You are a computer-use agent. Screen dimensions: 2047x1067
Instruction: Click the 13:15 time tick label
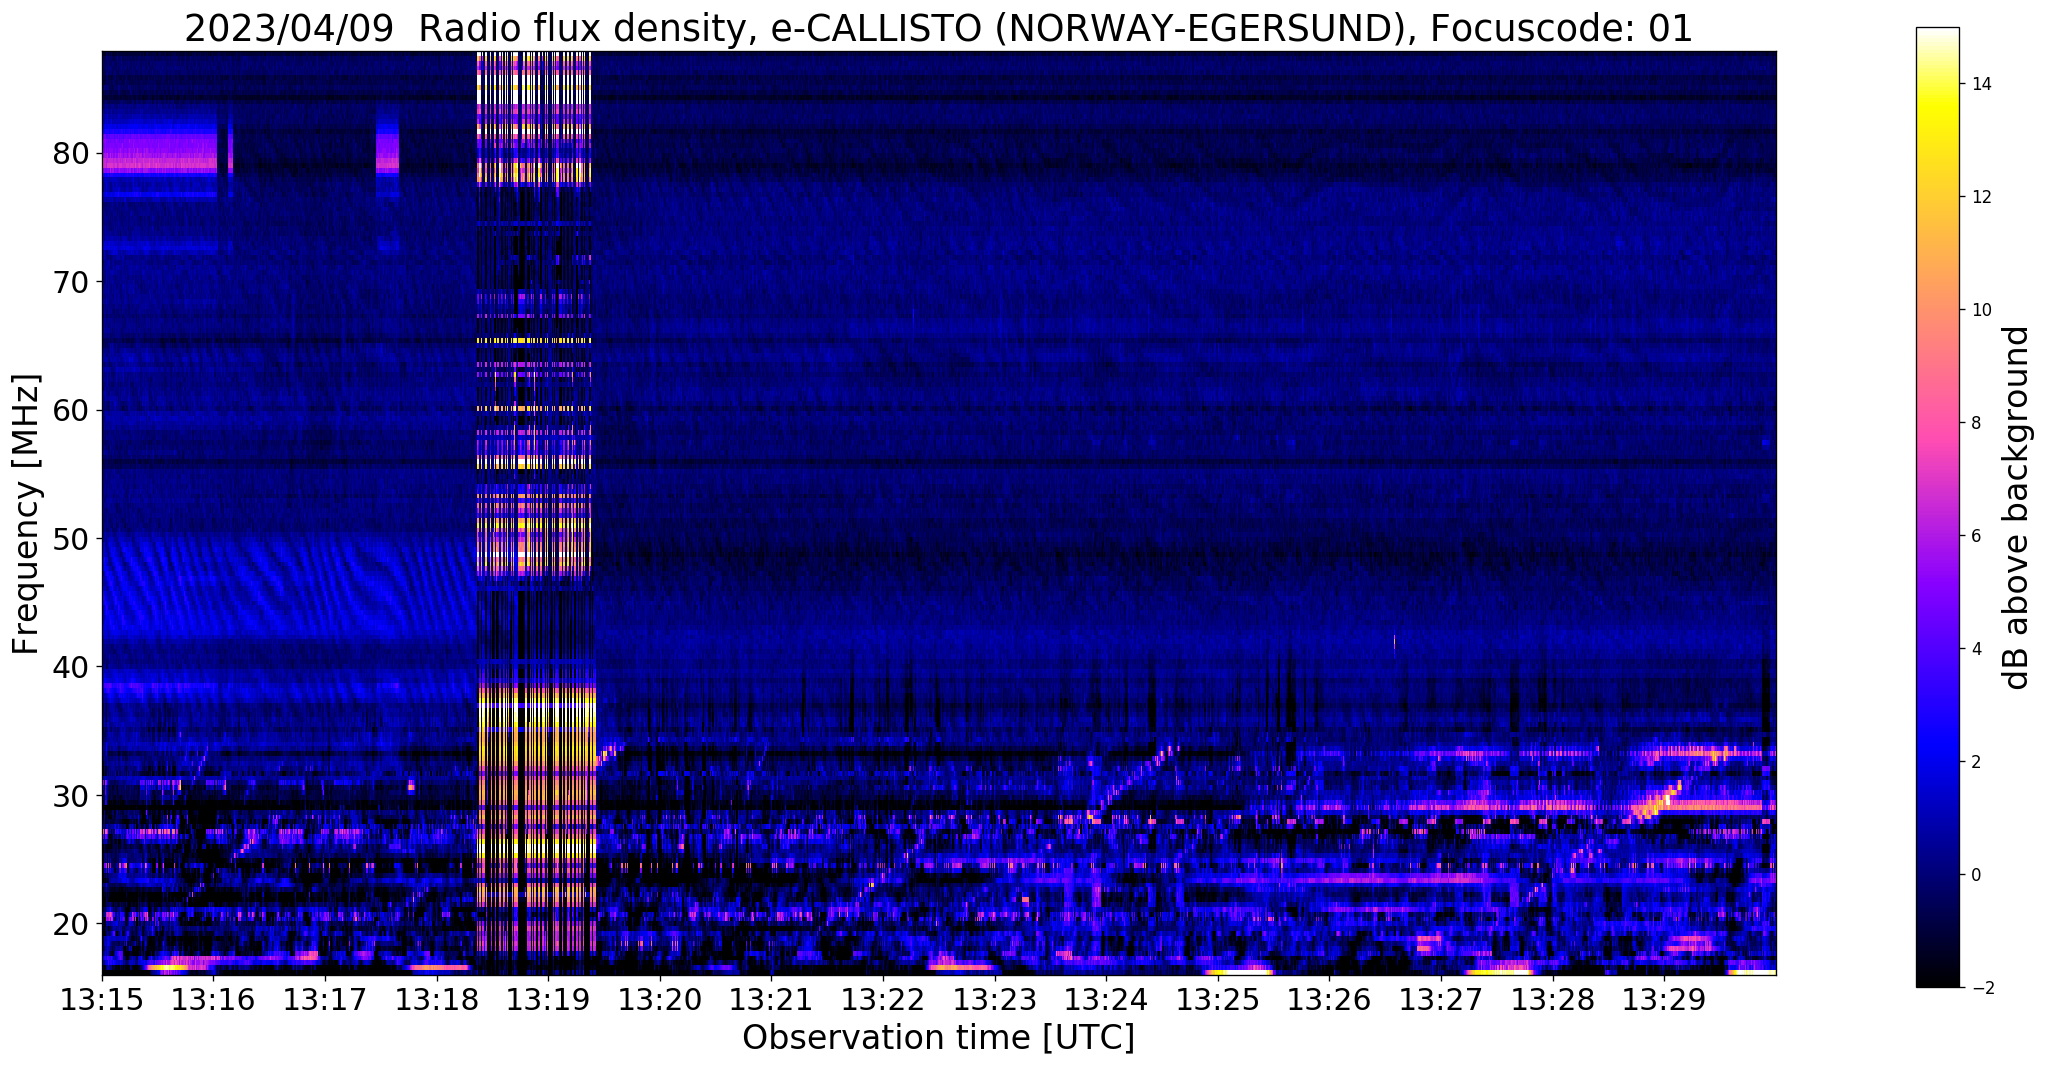[102, 999]
